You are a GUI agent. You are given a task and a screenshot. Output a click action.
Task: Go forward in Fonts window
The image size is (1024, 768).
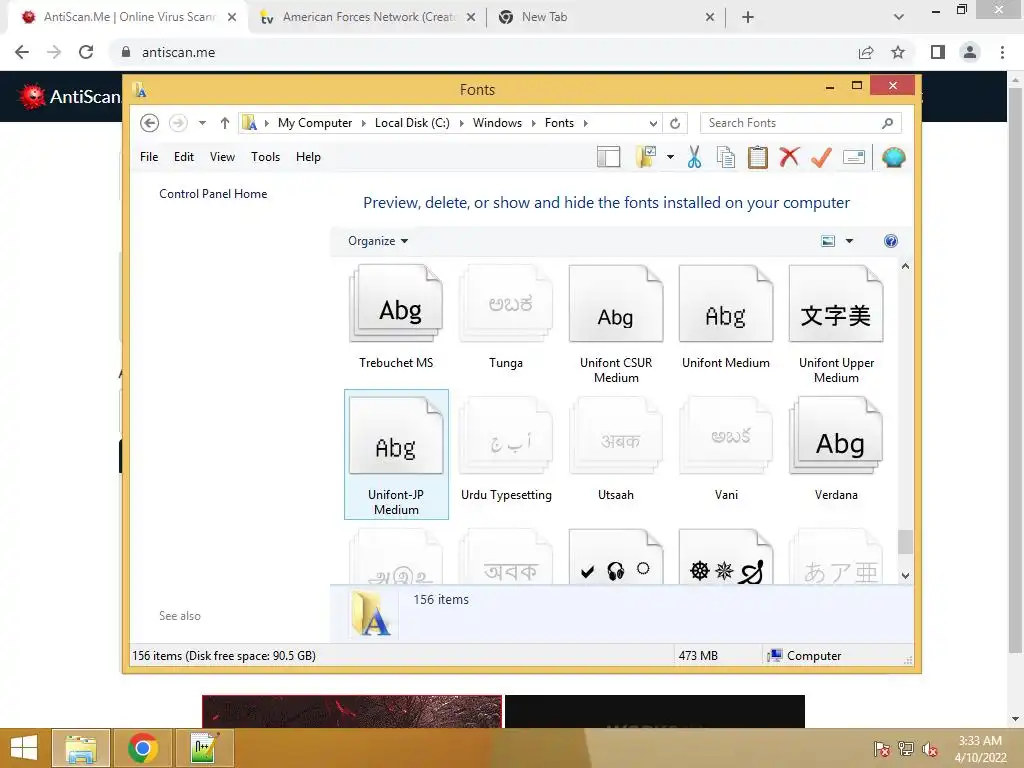click(178, 123)
